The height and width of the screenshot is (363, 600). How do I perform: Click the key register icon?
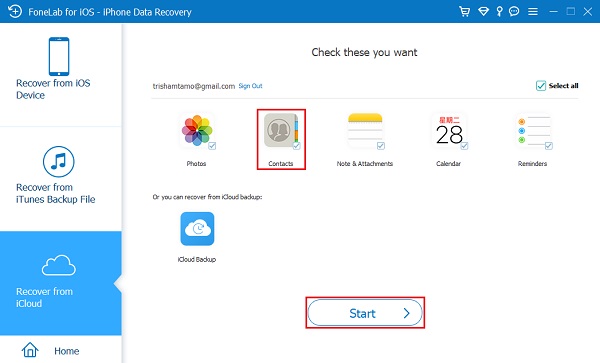(x=499, y=11)
